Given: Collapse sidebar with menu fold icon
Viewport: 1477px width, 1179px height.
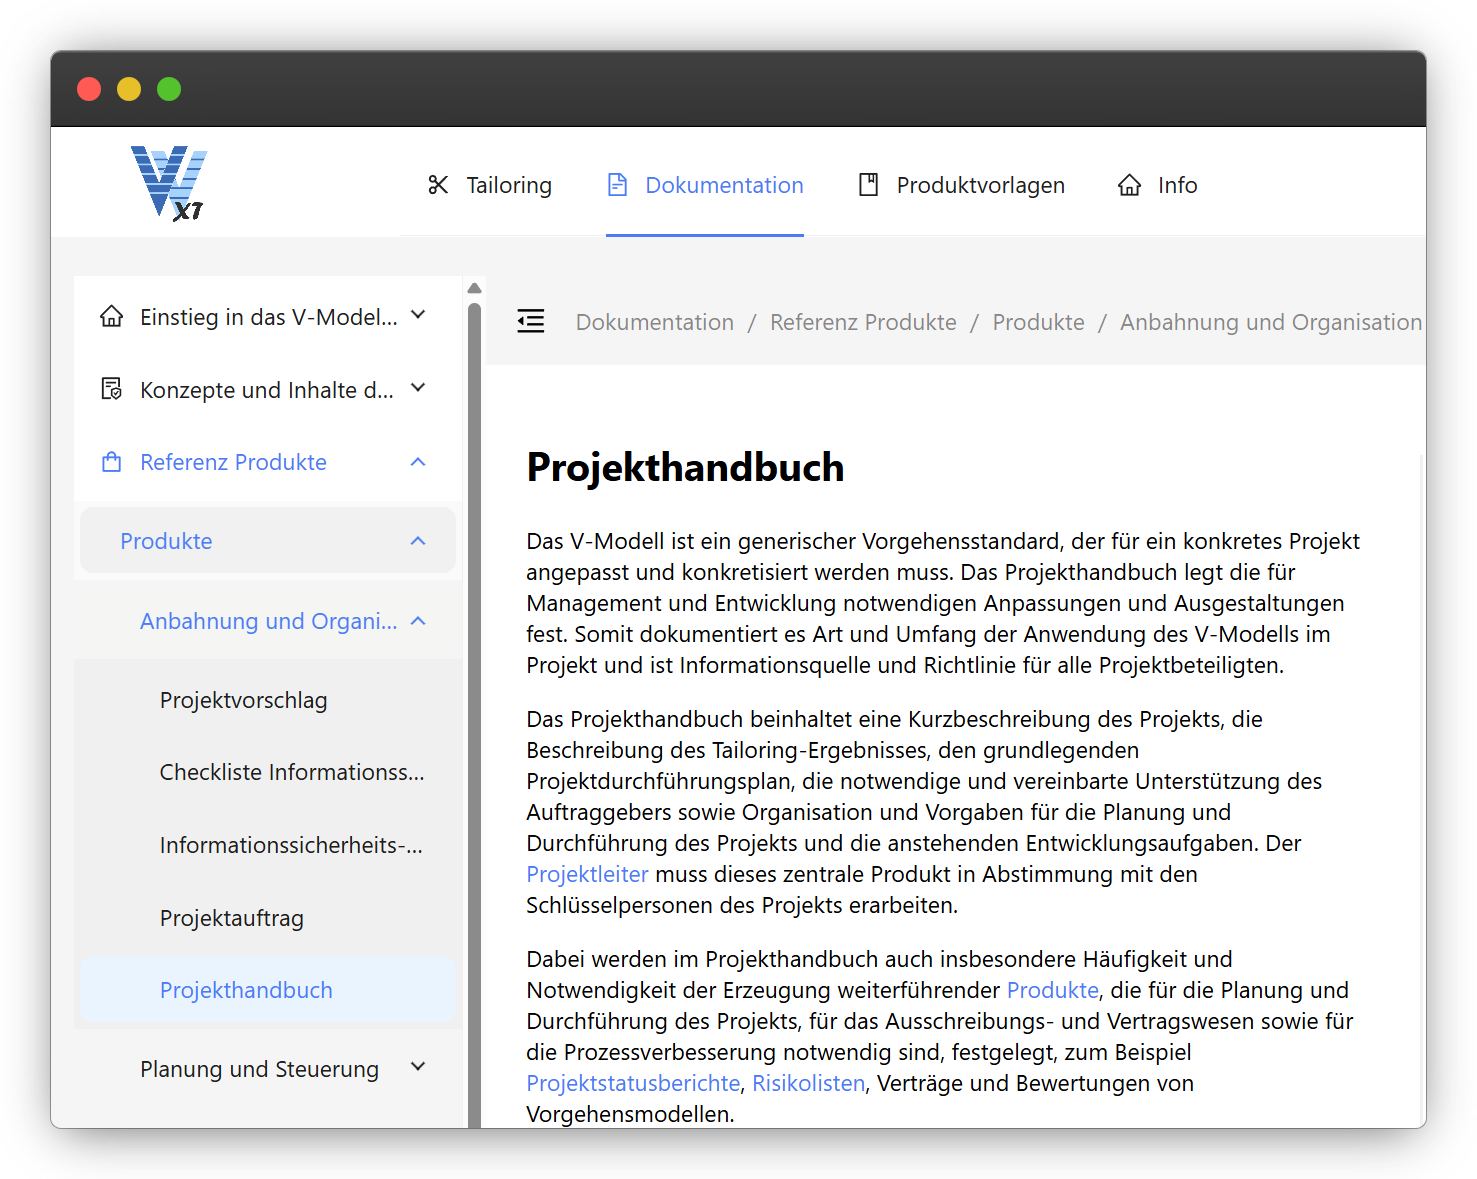Looking at the screenshot, I should coord(531,321).
